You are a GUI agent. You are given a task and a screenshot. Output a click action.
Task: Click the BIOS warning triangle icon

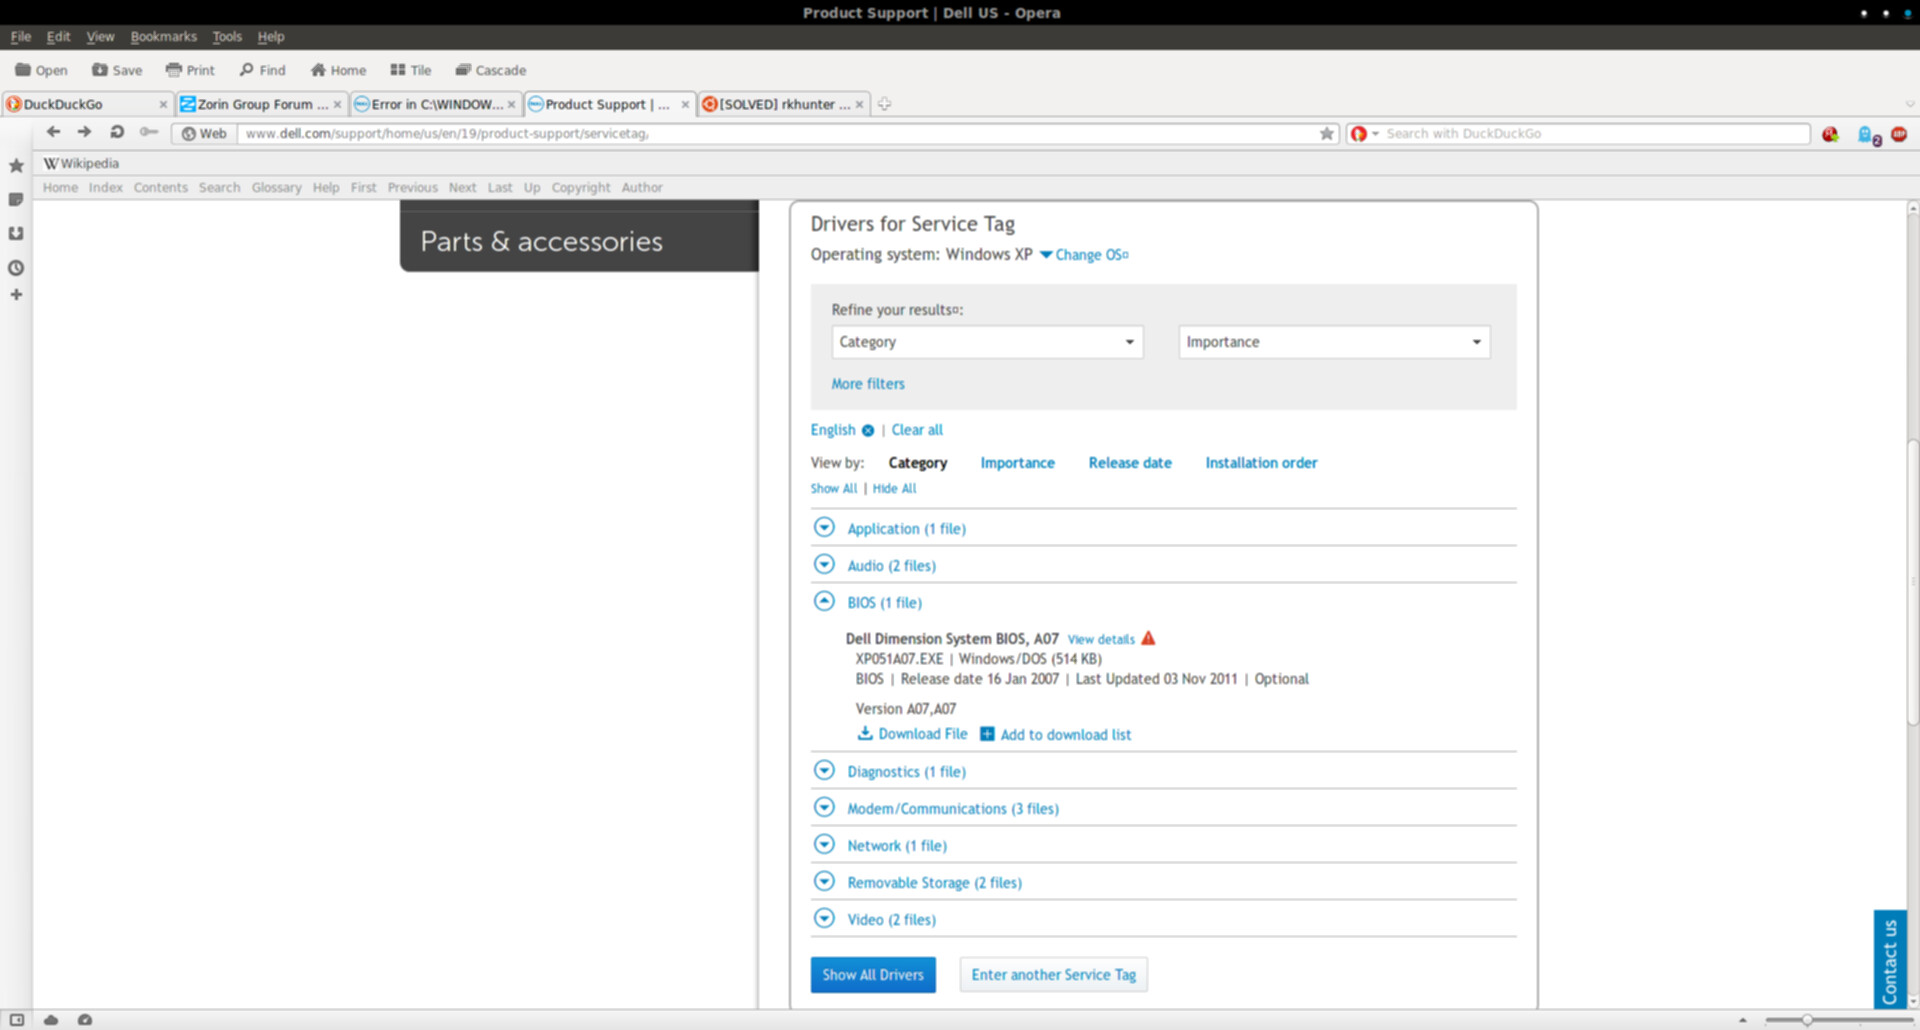coord(1148,638)
